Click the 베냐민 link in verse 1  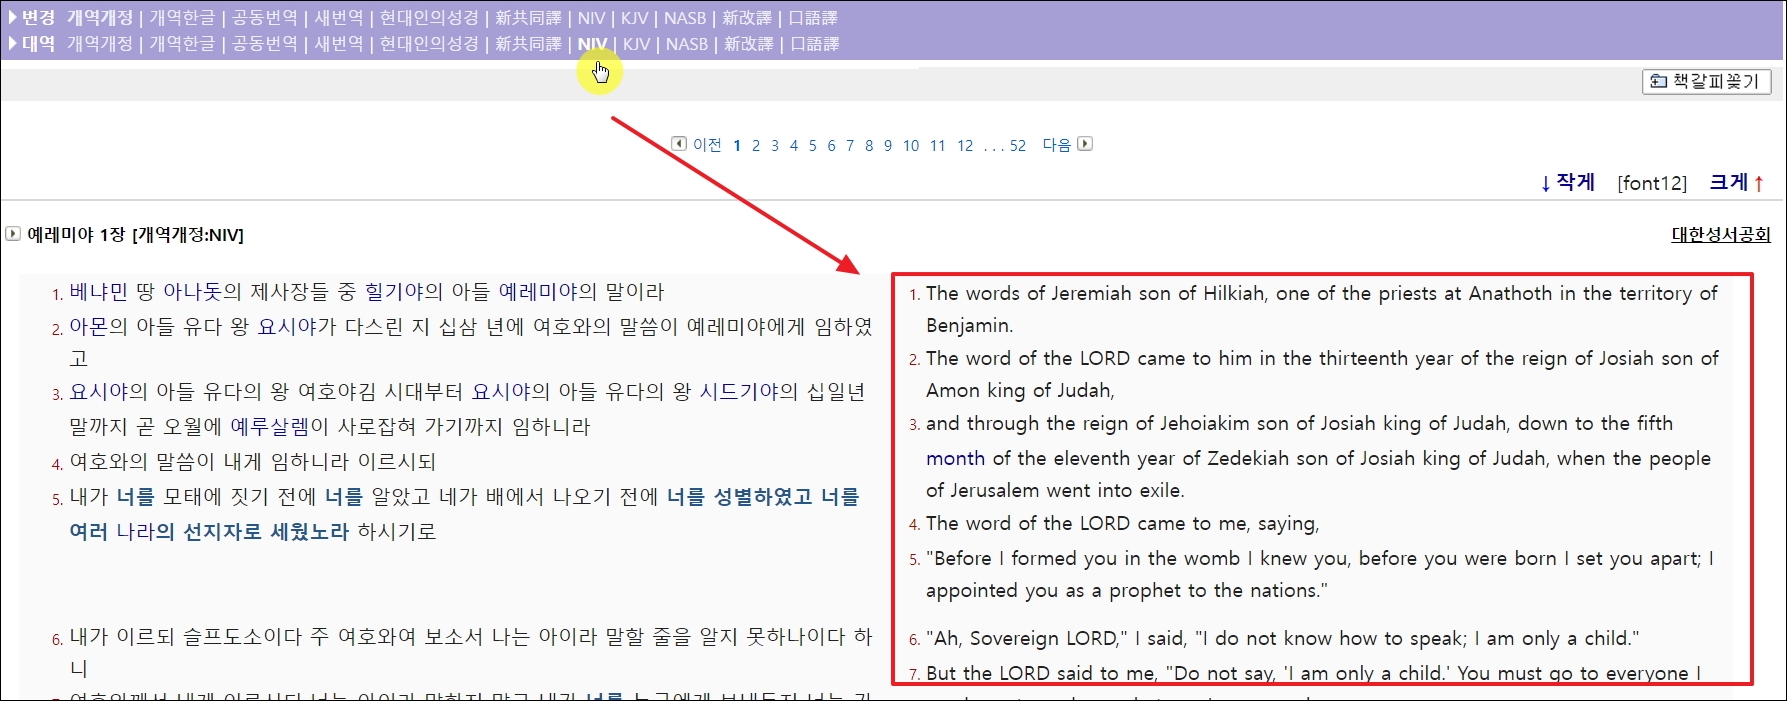[98, 292]
